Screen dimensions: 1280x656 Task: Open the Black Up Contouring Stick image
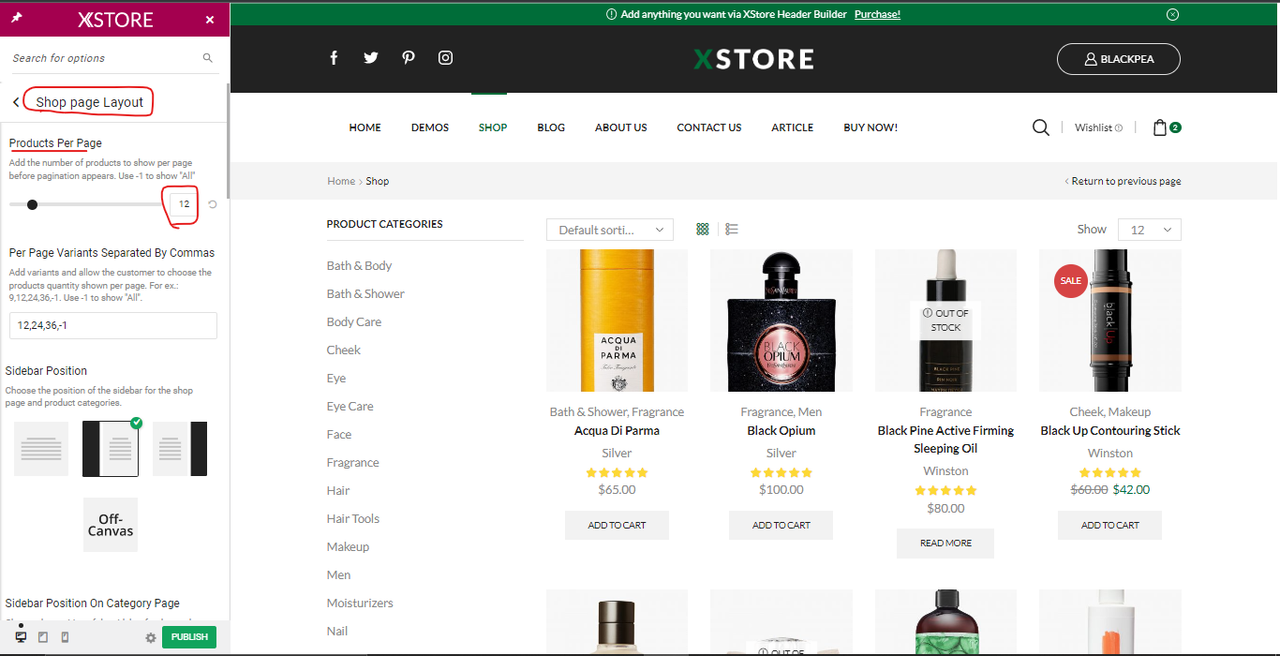coord(1110,320)
